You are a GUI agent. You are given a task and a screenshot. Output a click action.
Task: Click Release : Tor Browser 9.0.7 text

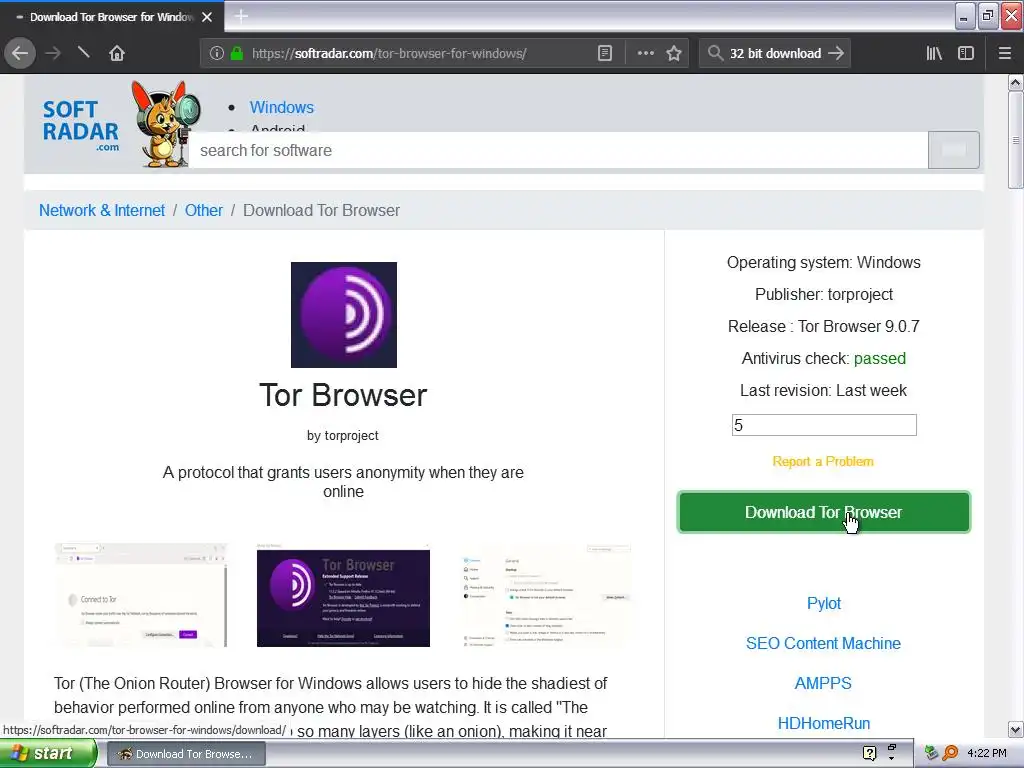click(824, 327)
